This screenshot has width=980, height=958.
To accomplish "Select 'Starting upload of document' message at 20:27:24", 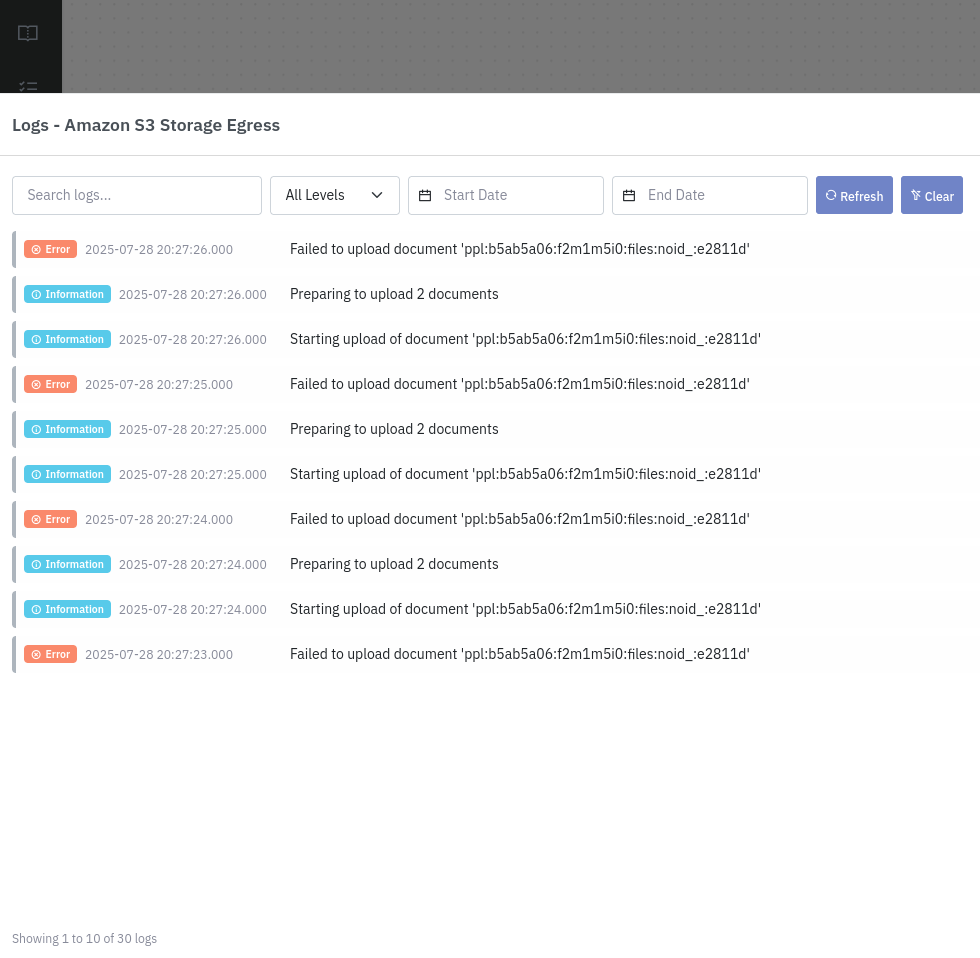I will tap(525, 609).
